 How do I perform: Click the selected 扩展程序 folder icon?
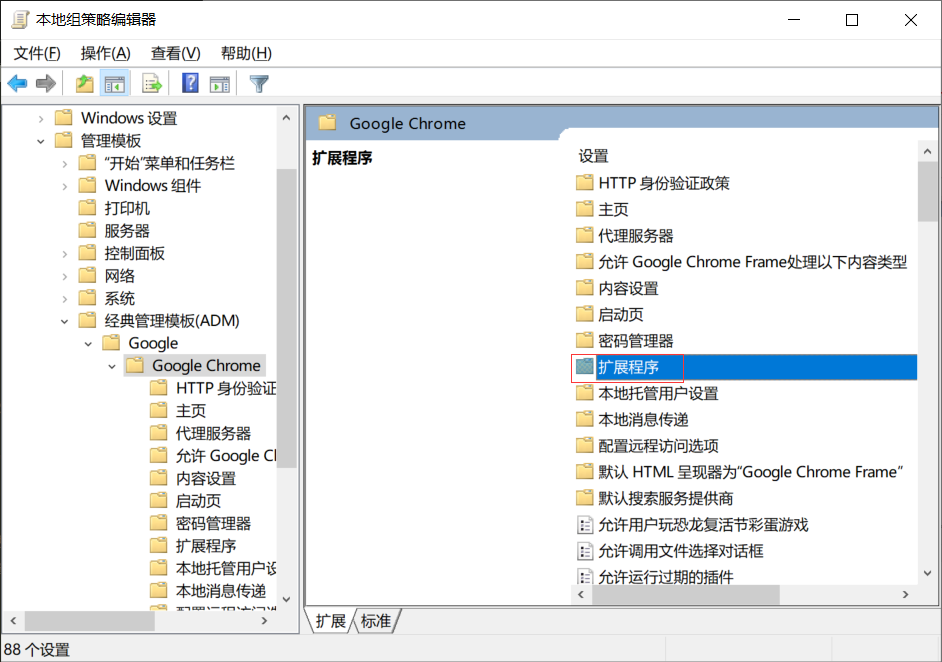(x=585, y=366)
